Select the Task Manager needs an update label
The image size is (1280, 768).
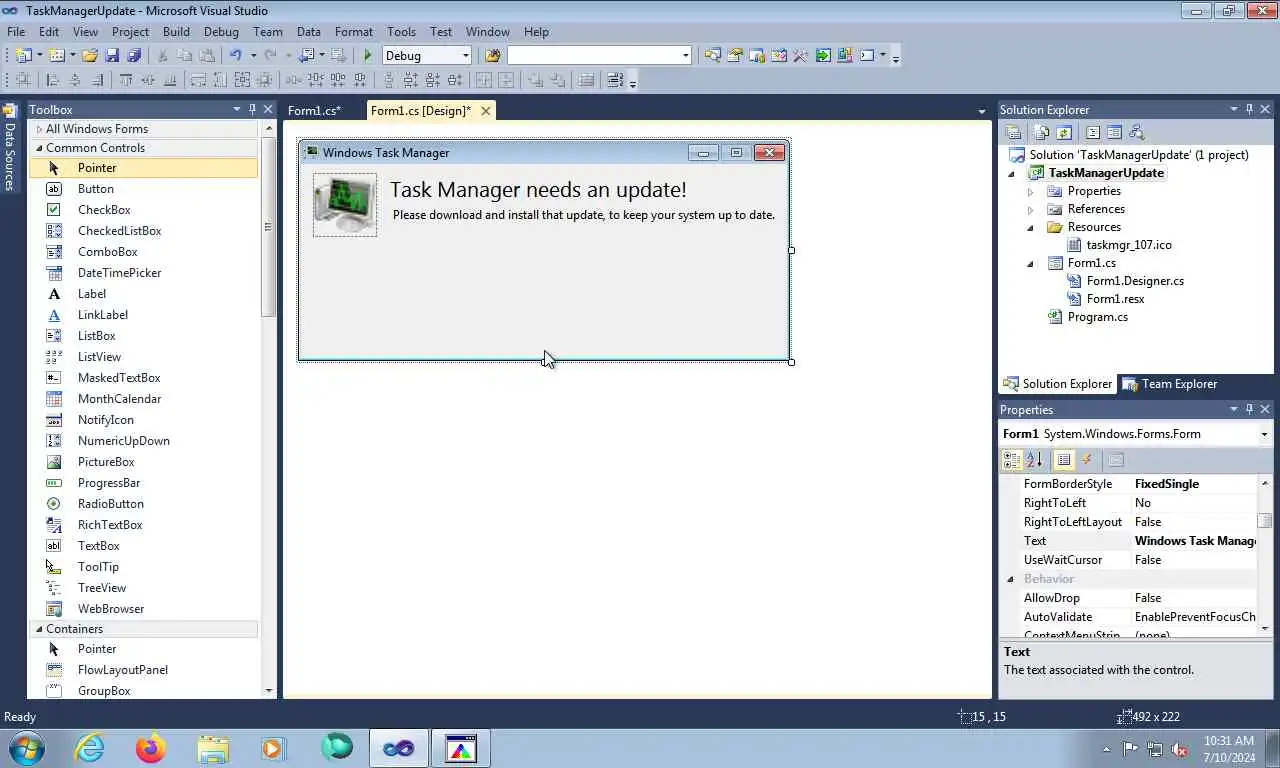[538, 190]
